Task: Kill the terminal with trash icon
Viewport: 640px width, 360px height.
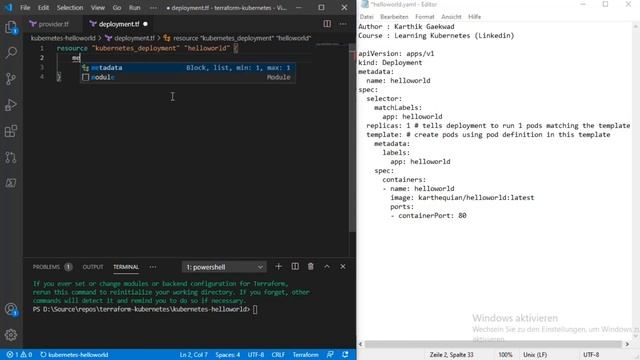Action: tap(311, 267)
